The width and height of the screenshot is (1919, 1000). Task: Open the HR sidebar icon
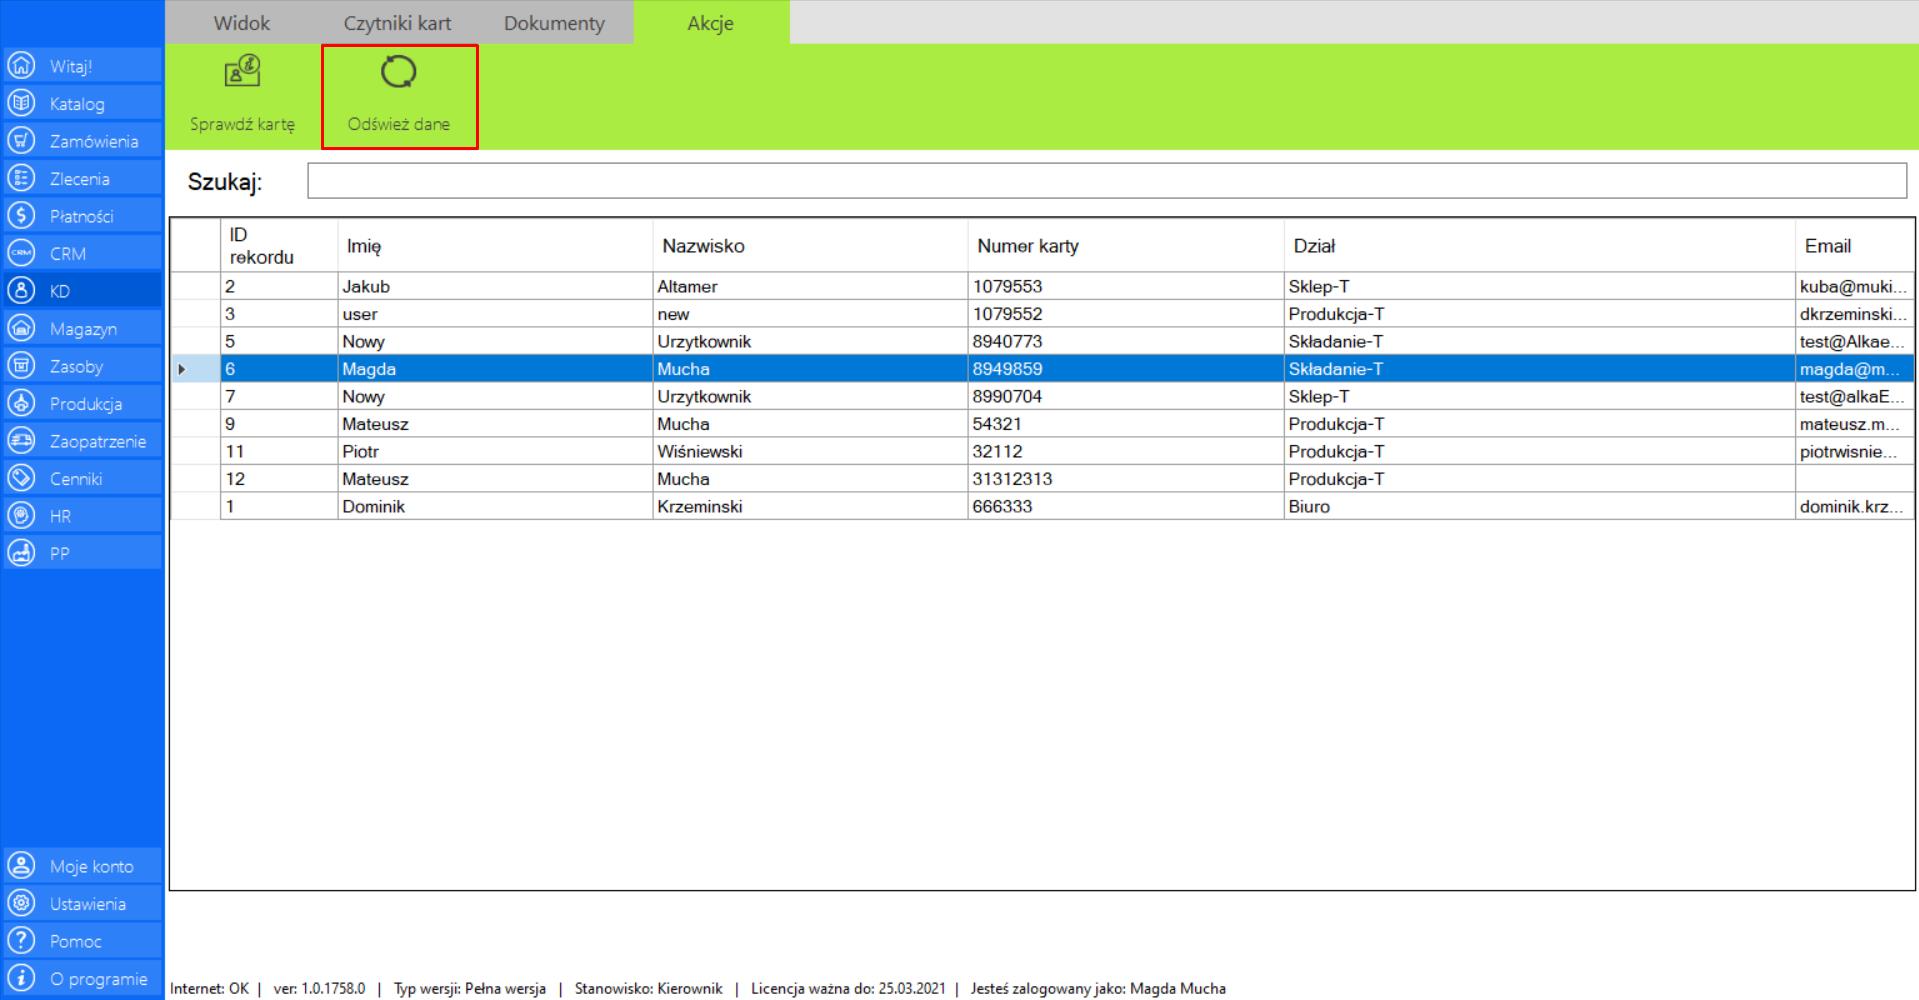[x=21, y=516]
